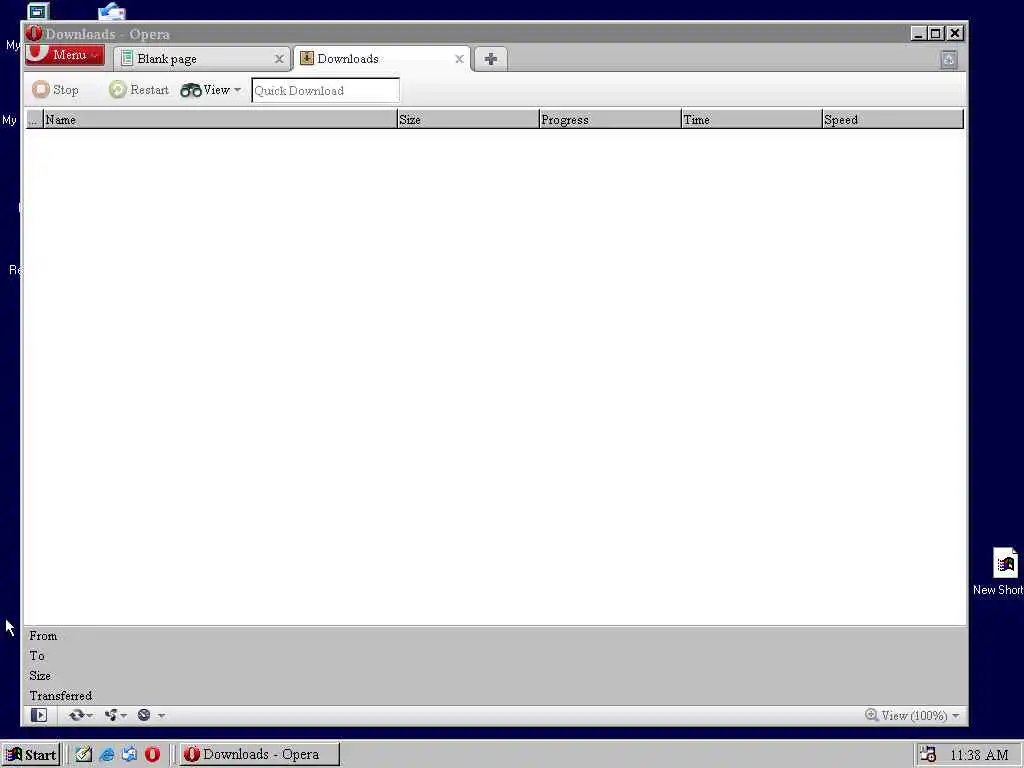Viewport: 1024px width, 768px height.
Task: Click the Windows Start button
Action: tap(31, 755)
